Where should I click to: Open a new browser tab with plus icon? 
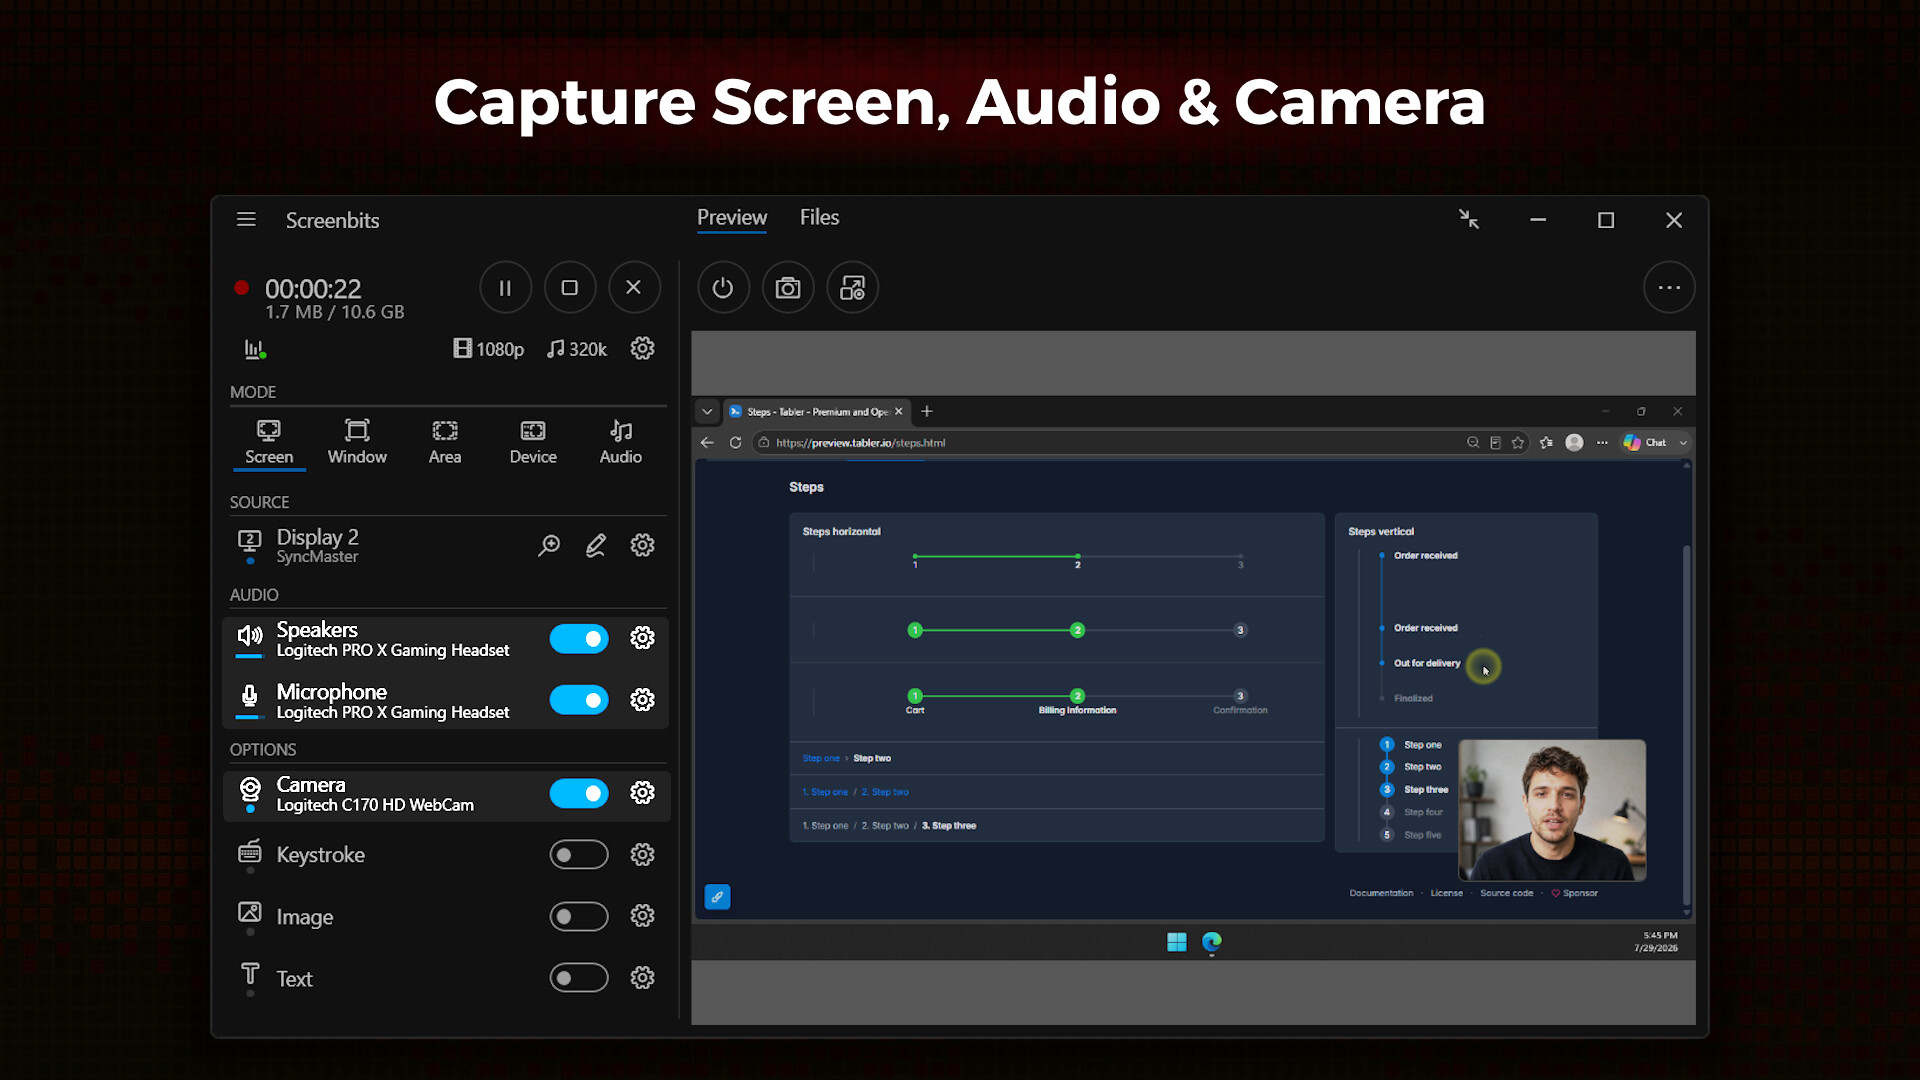pos(927,411)
